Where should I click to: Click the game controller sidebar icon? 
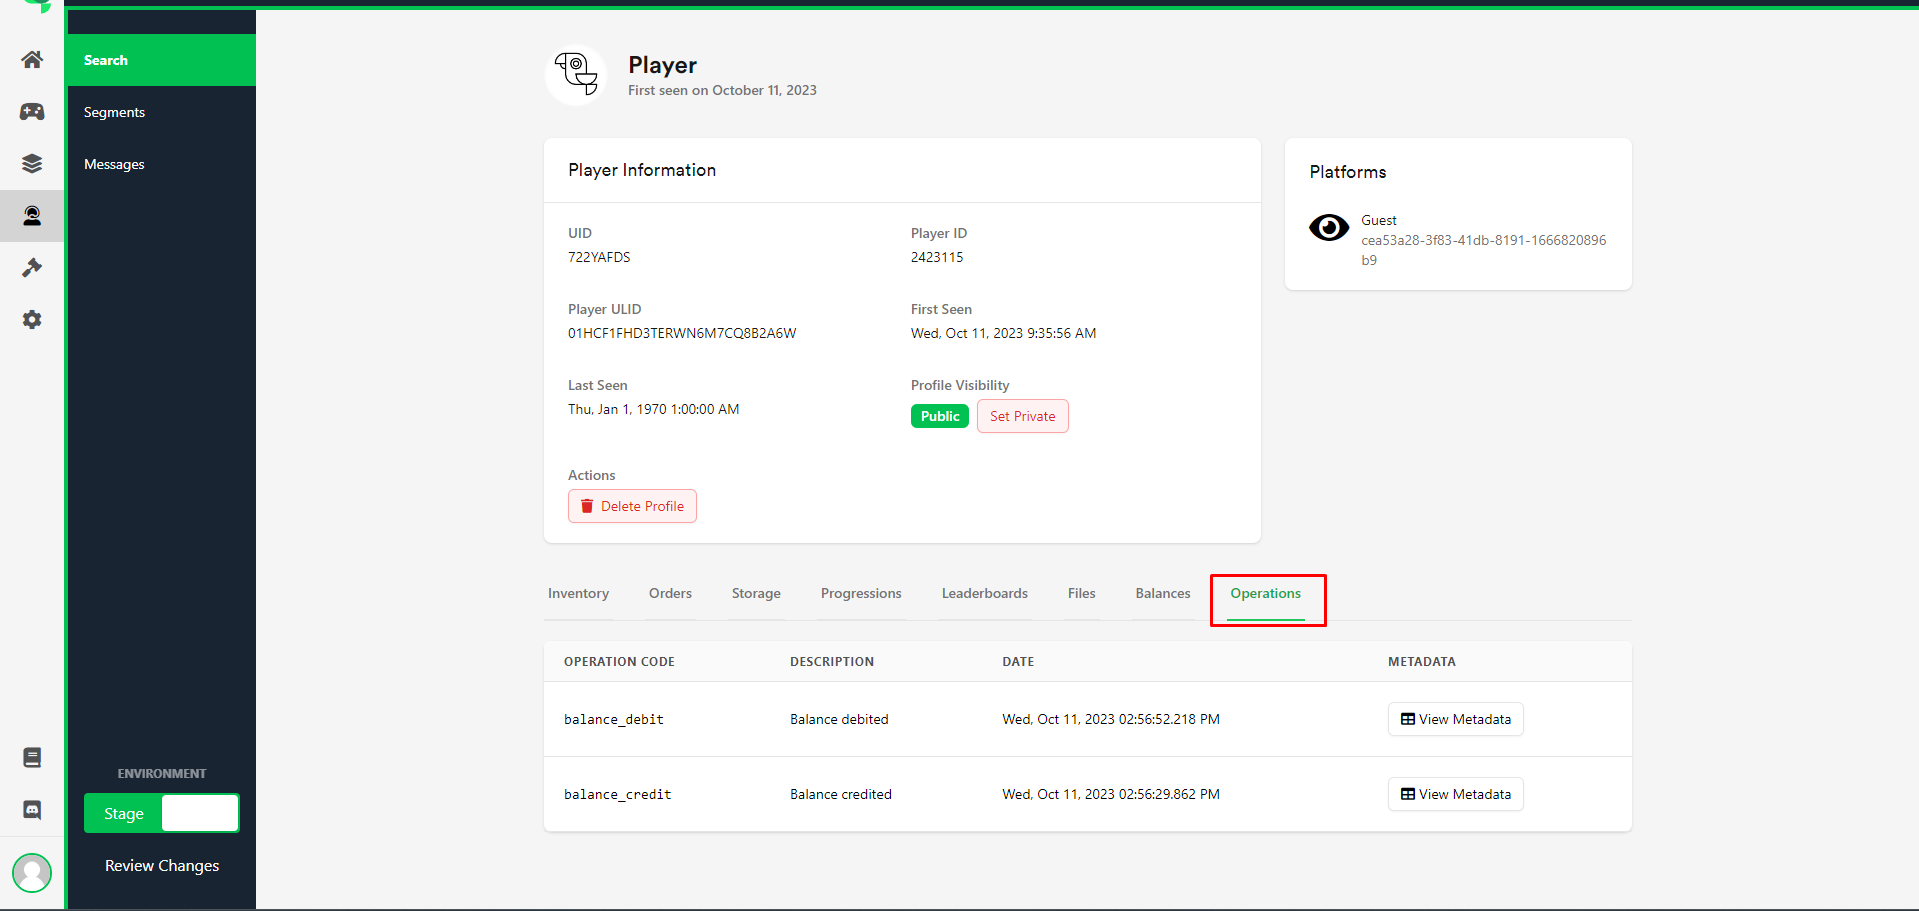(x=32, y=112)
